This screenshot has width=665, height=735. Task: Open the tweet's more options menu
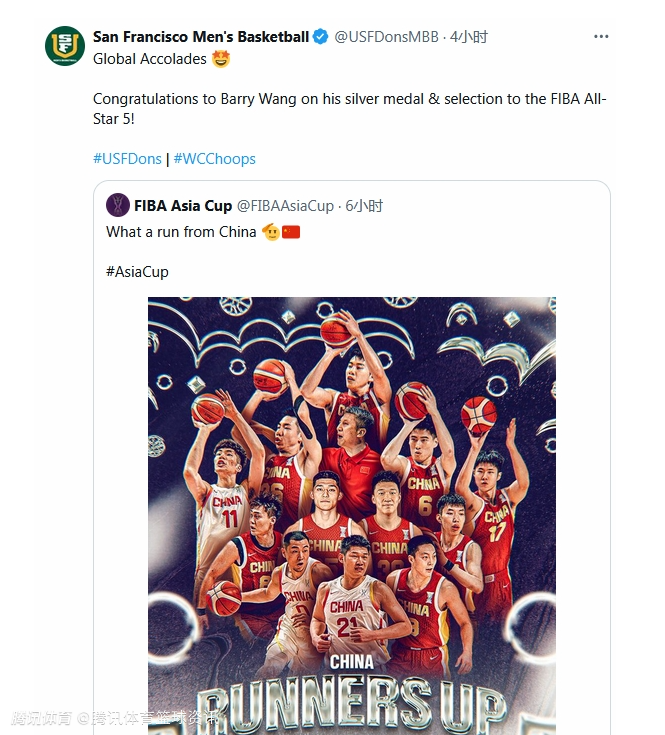pos(601,37)
